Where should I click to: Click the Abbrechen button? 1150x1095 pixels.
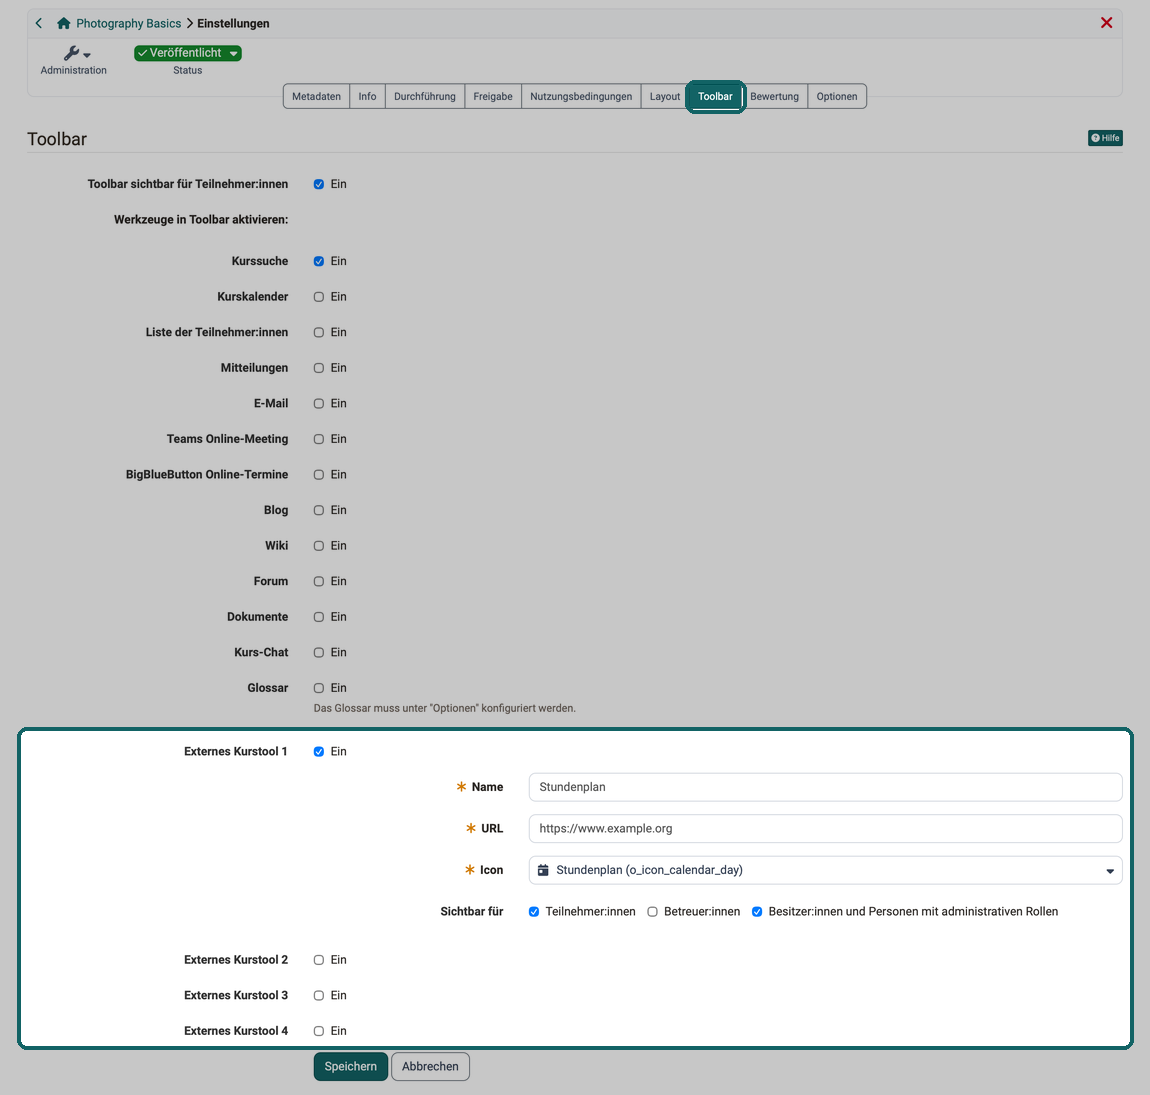(x=430, y=1066)
